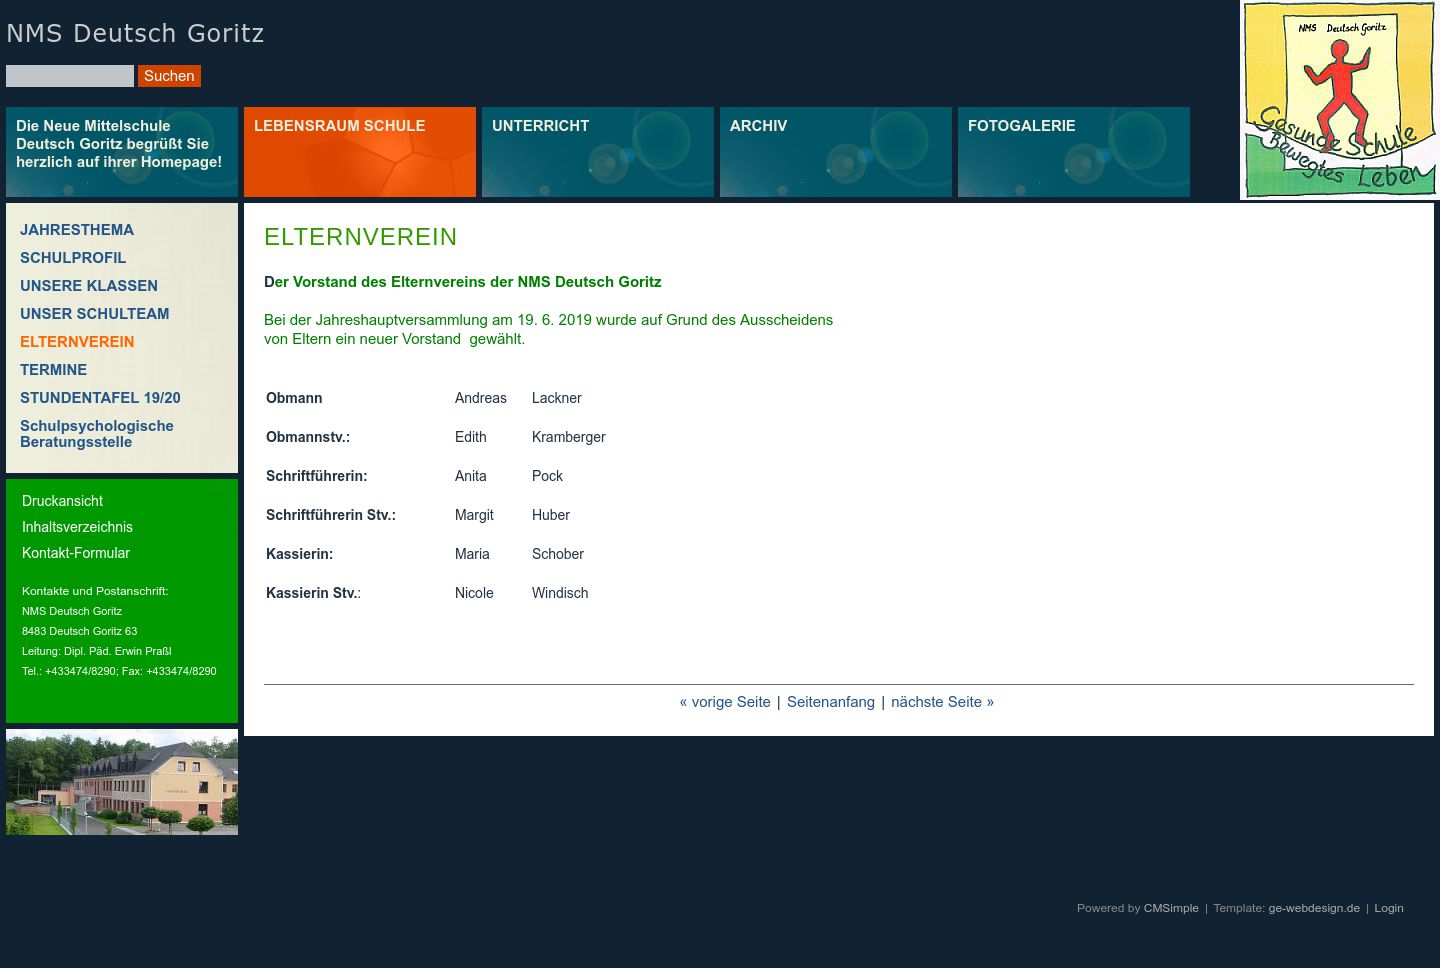Click the Login footer link

tap(1389, 908)
